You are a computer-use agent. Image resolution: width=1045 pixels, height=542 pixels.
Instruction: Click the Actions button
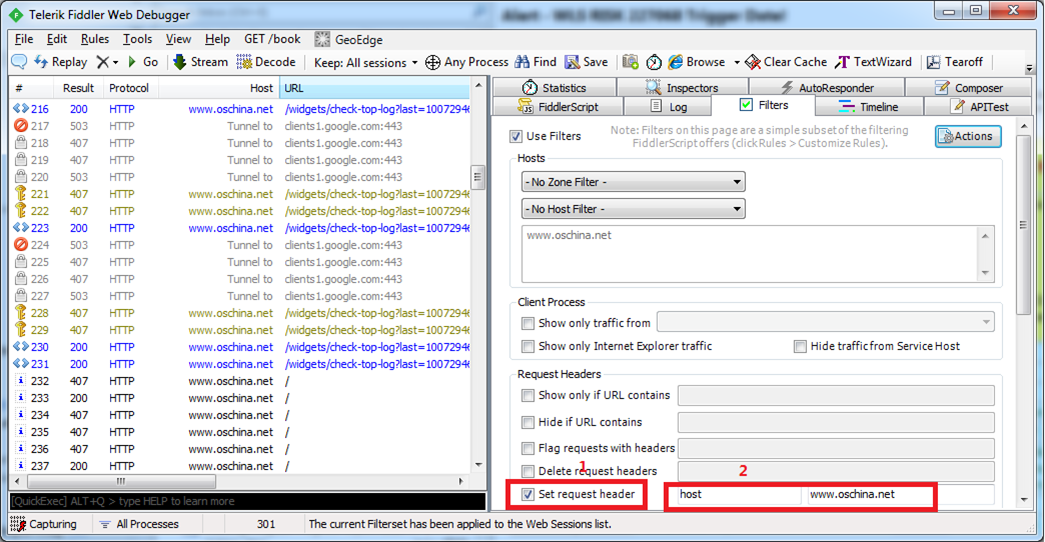[968, 136]
